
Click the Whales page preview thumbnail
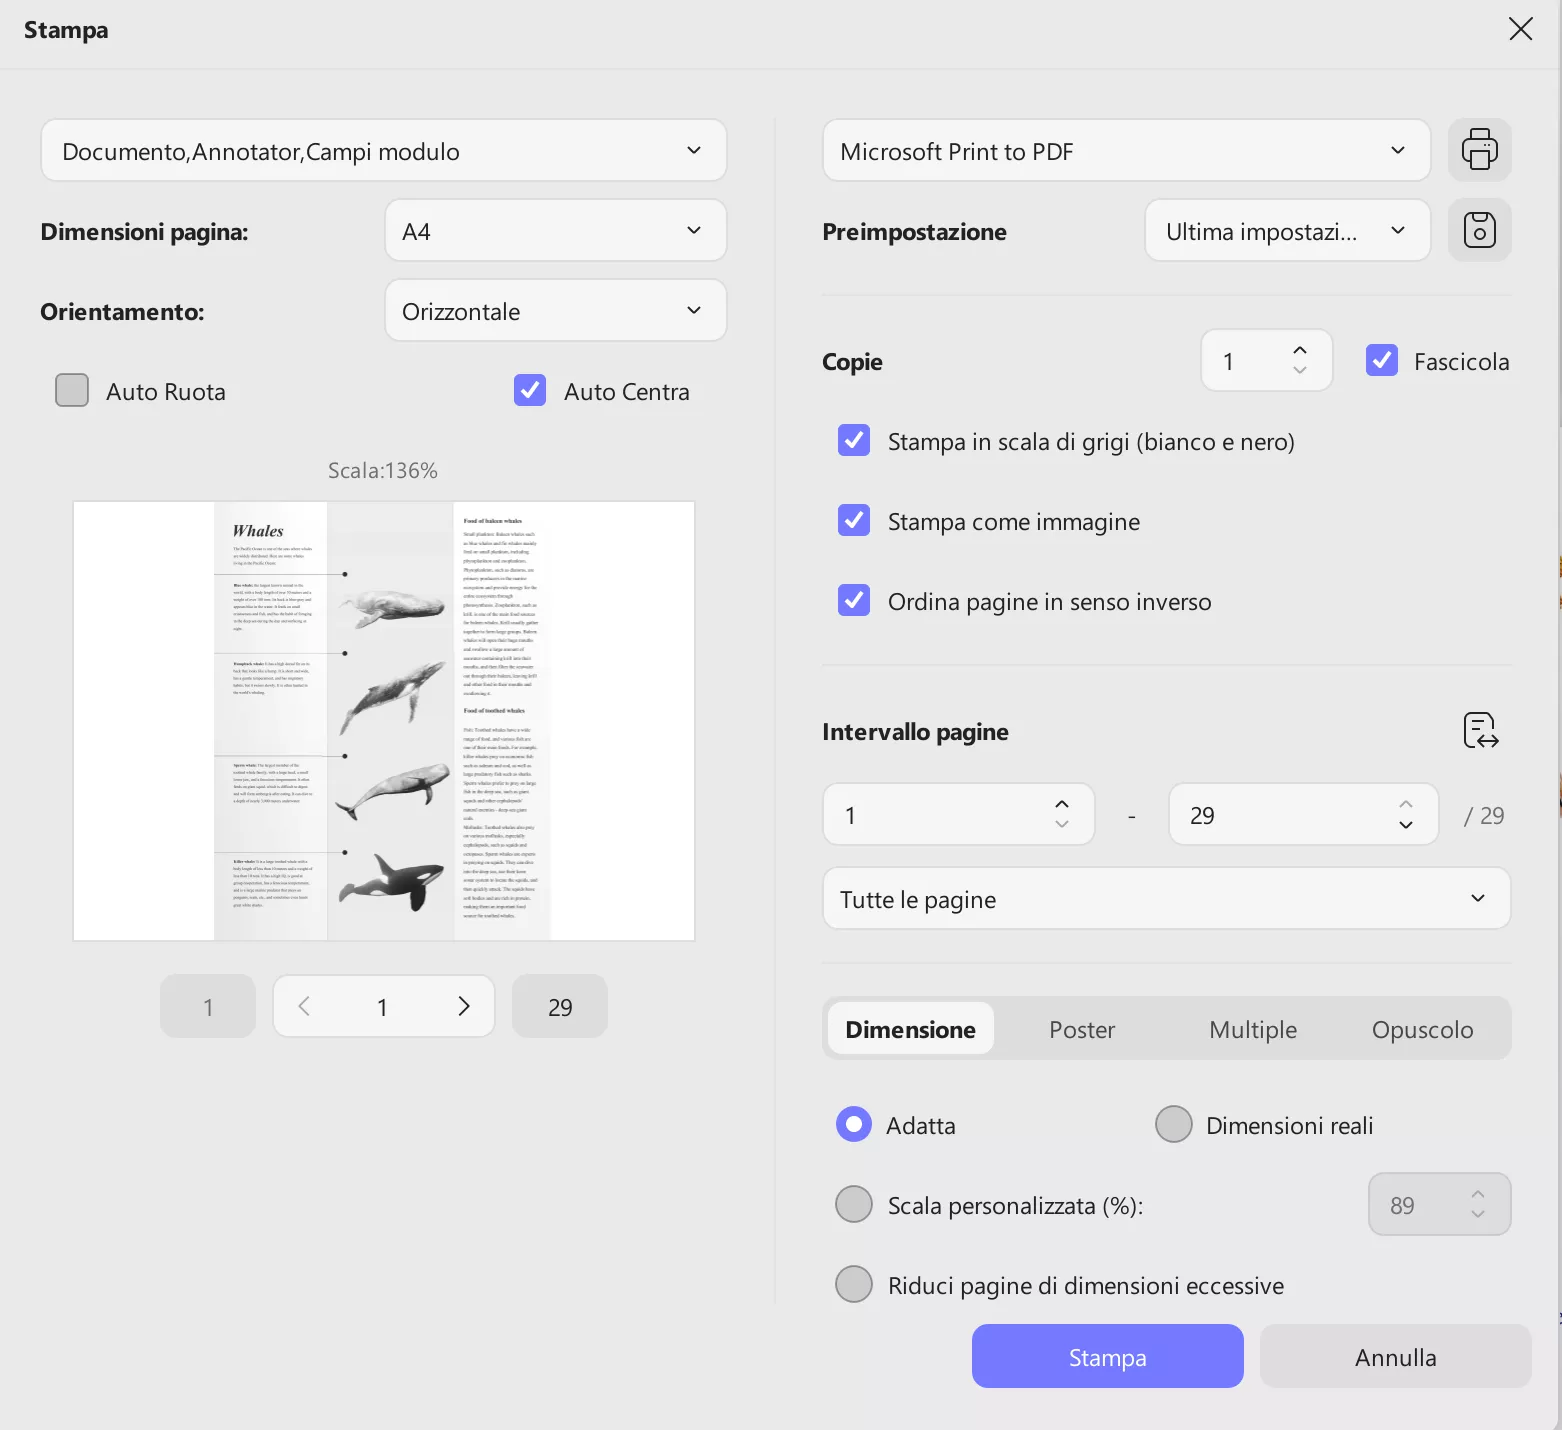click(x=384, y=721)
